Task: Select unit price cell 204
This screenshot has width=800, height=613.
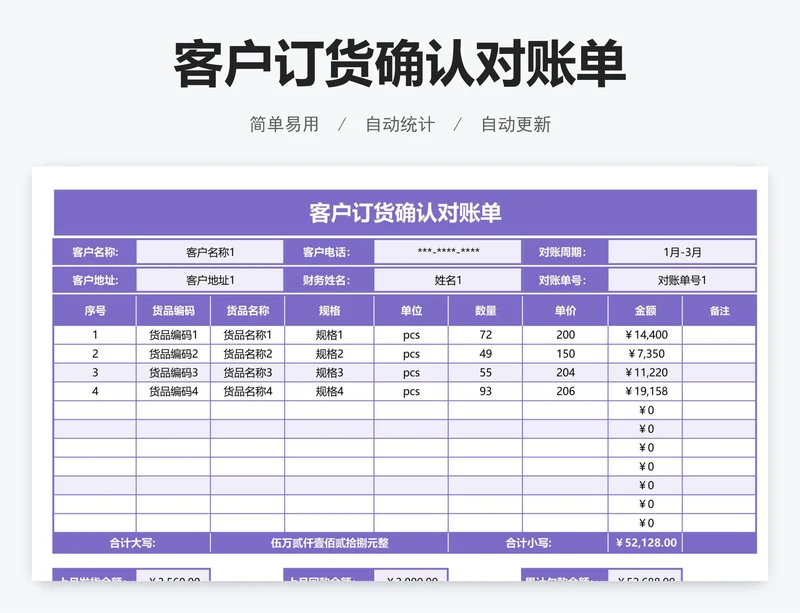Action: [565, 373]
